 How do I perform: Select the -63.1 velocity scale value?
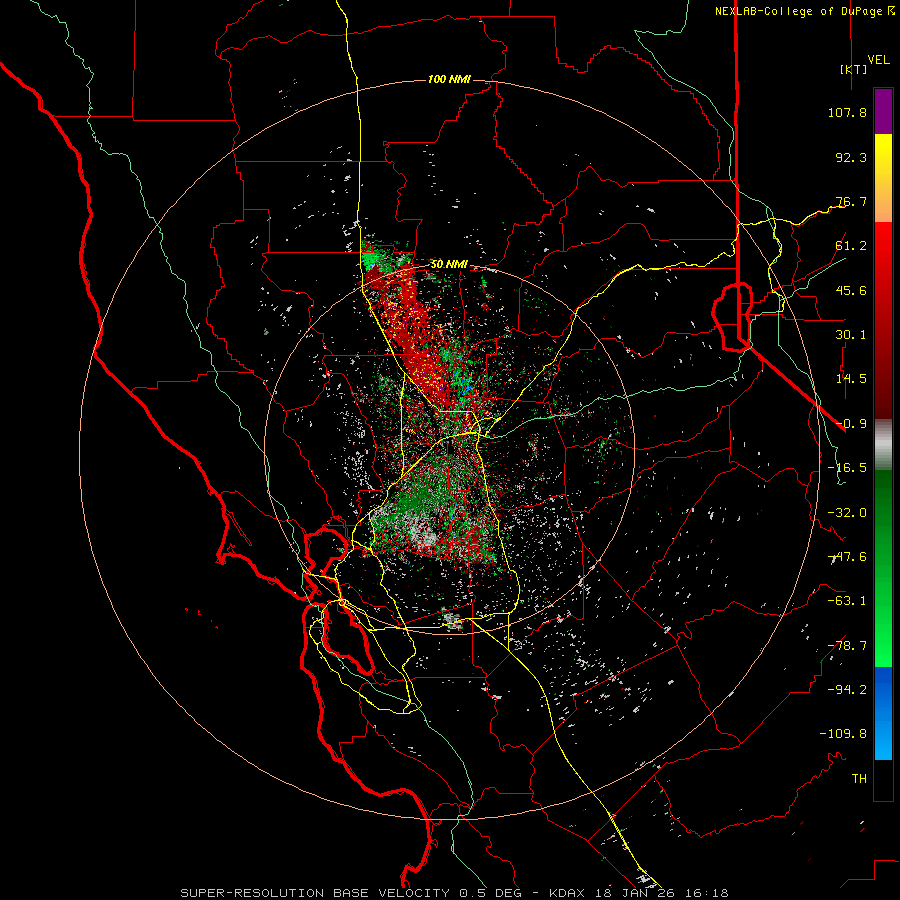pos(847,601)
